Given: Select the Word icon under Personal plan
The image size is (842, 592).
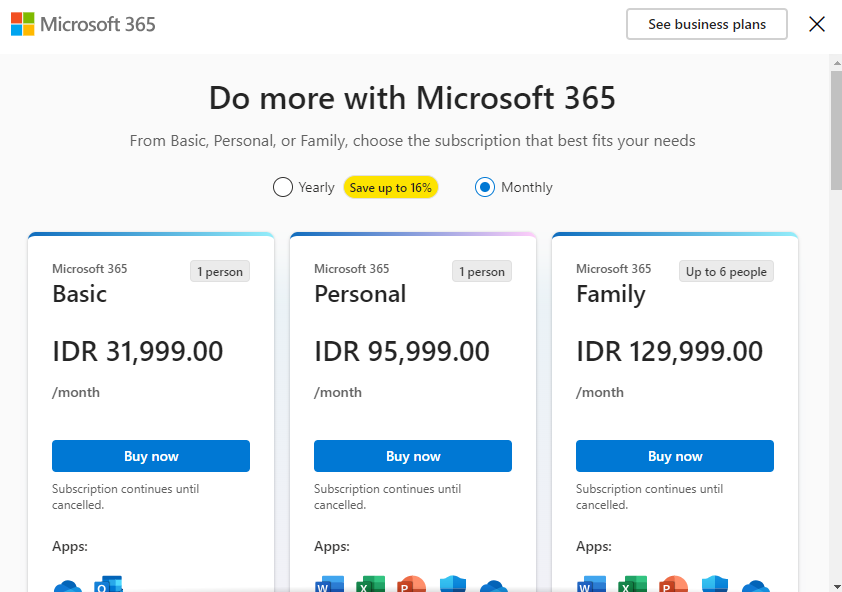Looking at the screenshot, I should tap(329, 586).
